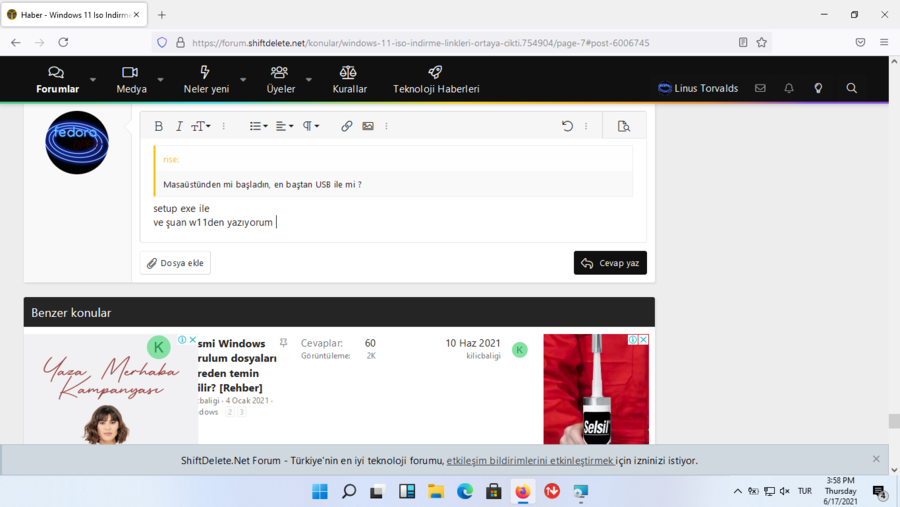Click the Dosya ekle attach button
Screen dimensions: 900x507
tap(175, 263)
